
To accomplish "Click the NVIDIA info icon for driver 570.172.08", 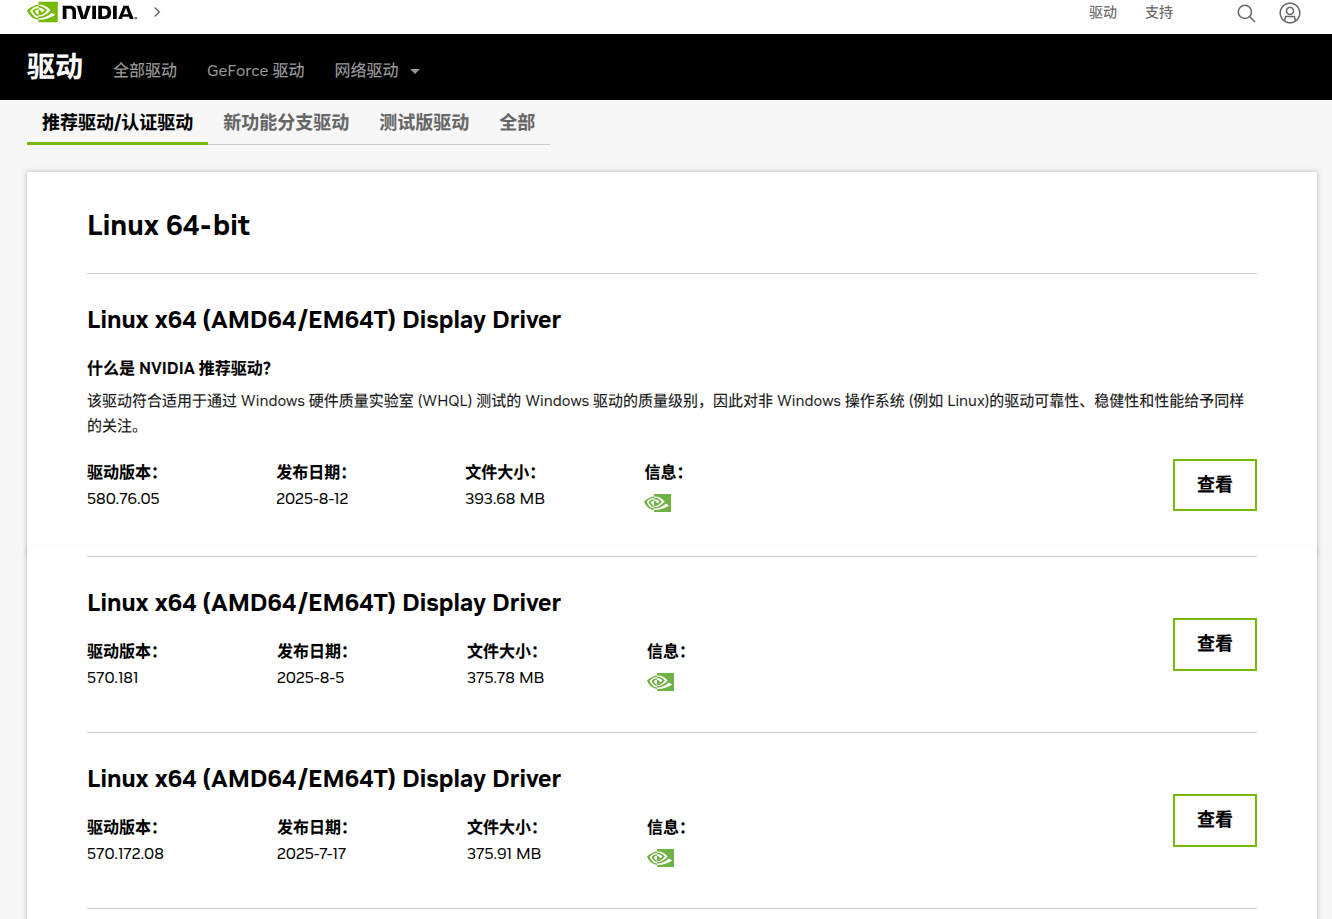I will tap(660, 858).
